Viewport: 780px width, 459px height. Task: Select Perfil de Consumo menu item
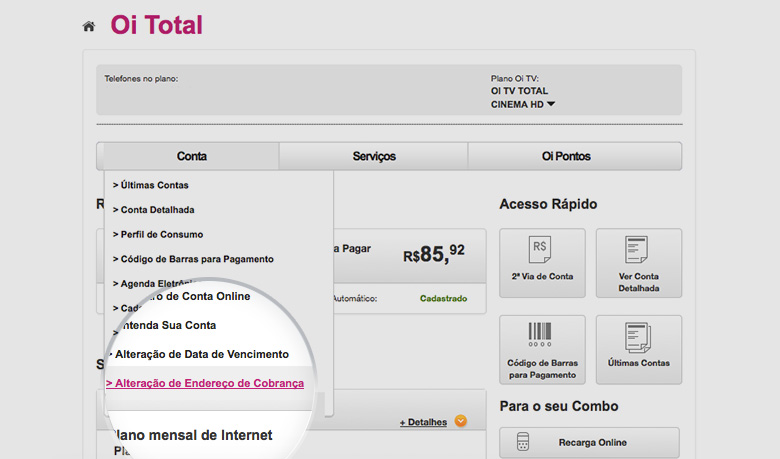158,234
